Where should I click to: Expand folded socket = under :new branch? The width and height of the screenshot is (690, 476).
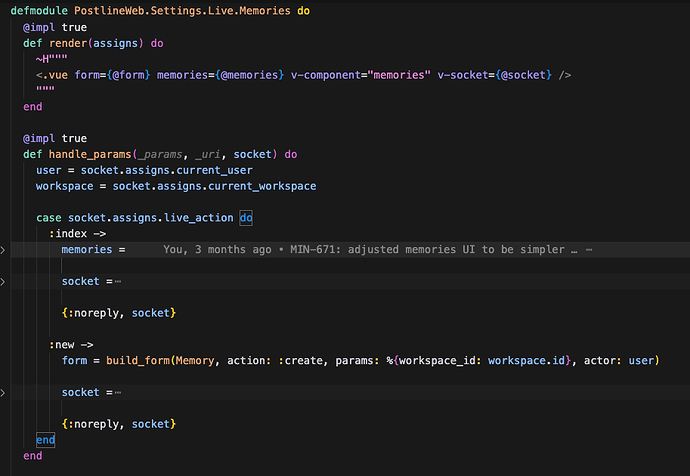pos(3,392)
